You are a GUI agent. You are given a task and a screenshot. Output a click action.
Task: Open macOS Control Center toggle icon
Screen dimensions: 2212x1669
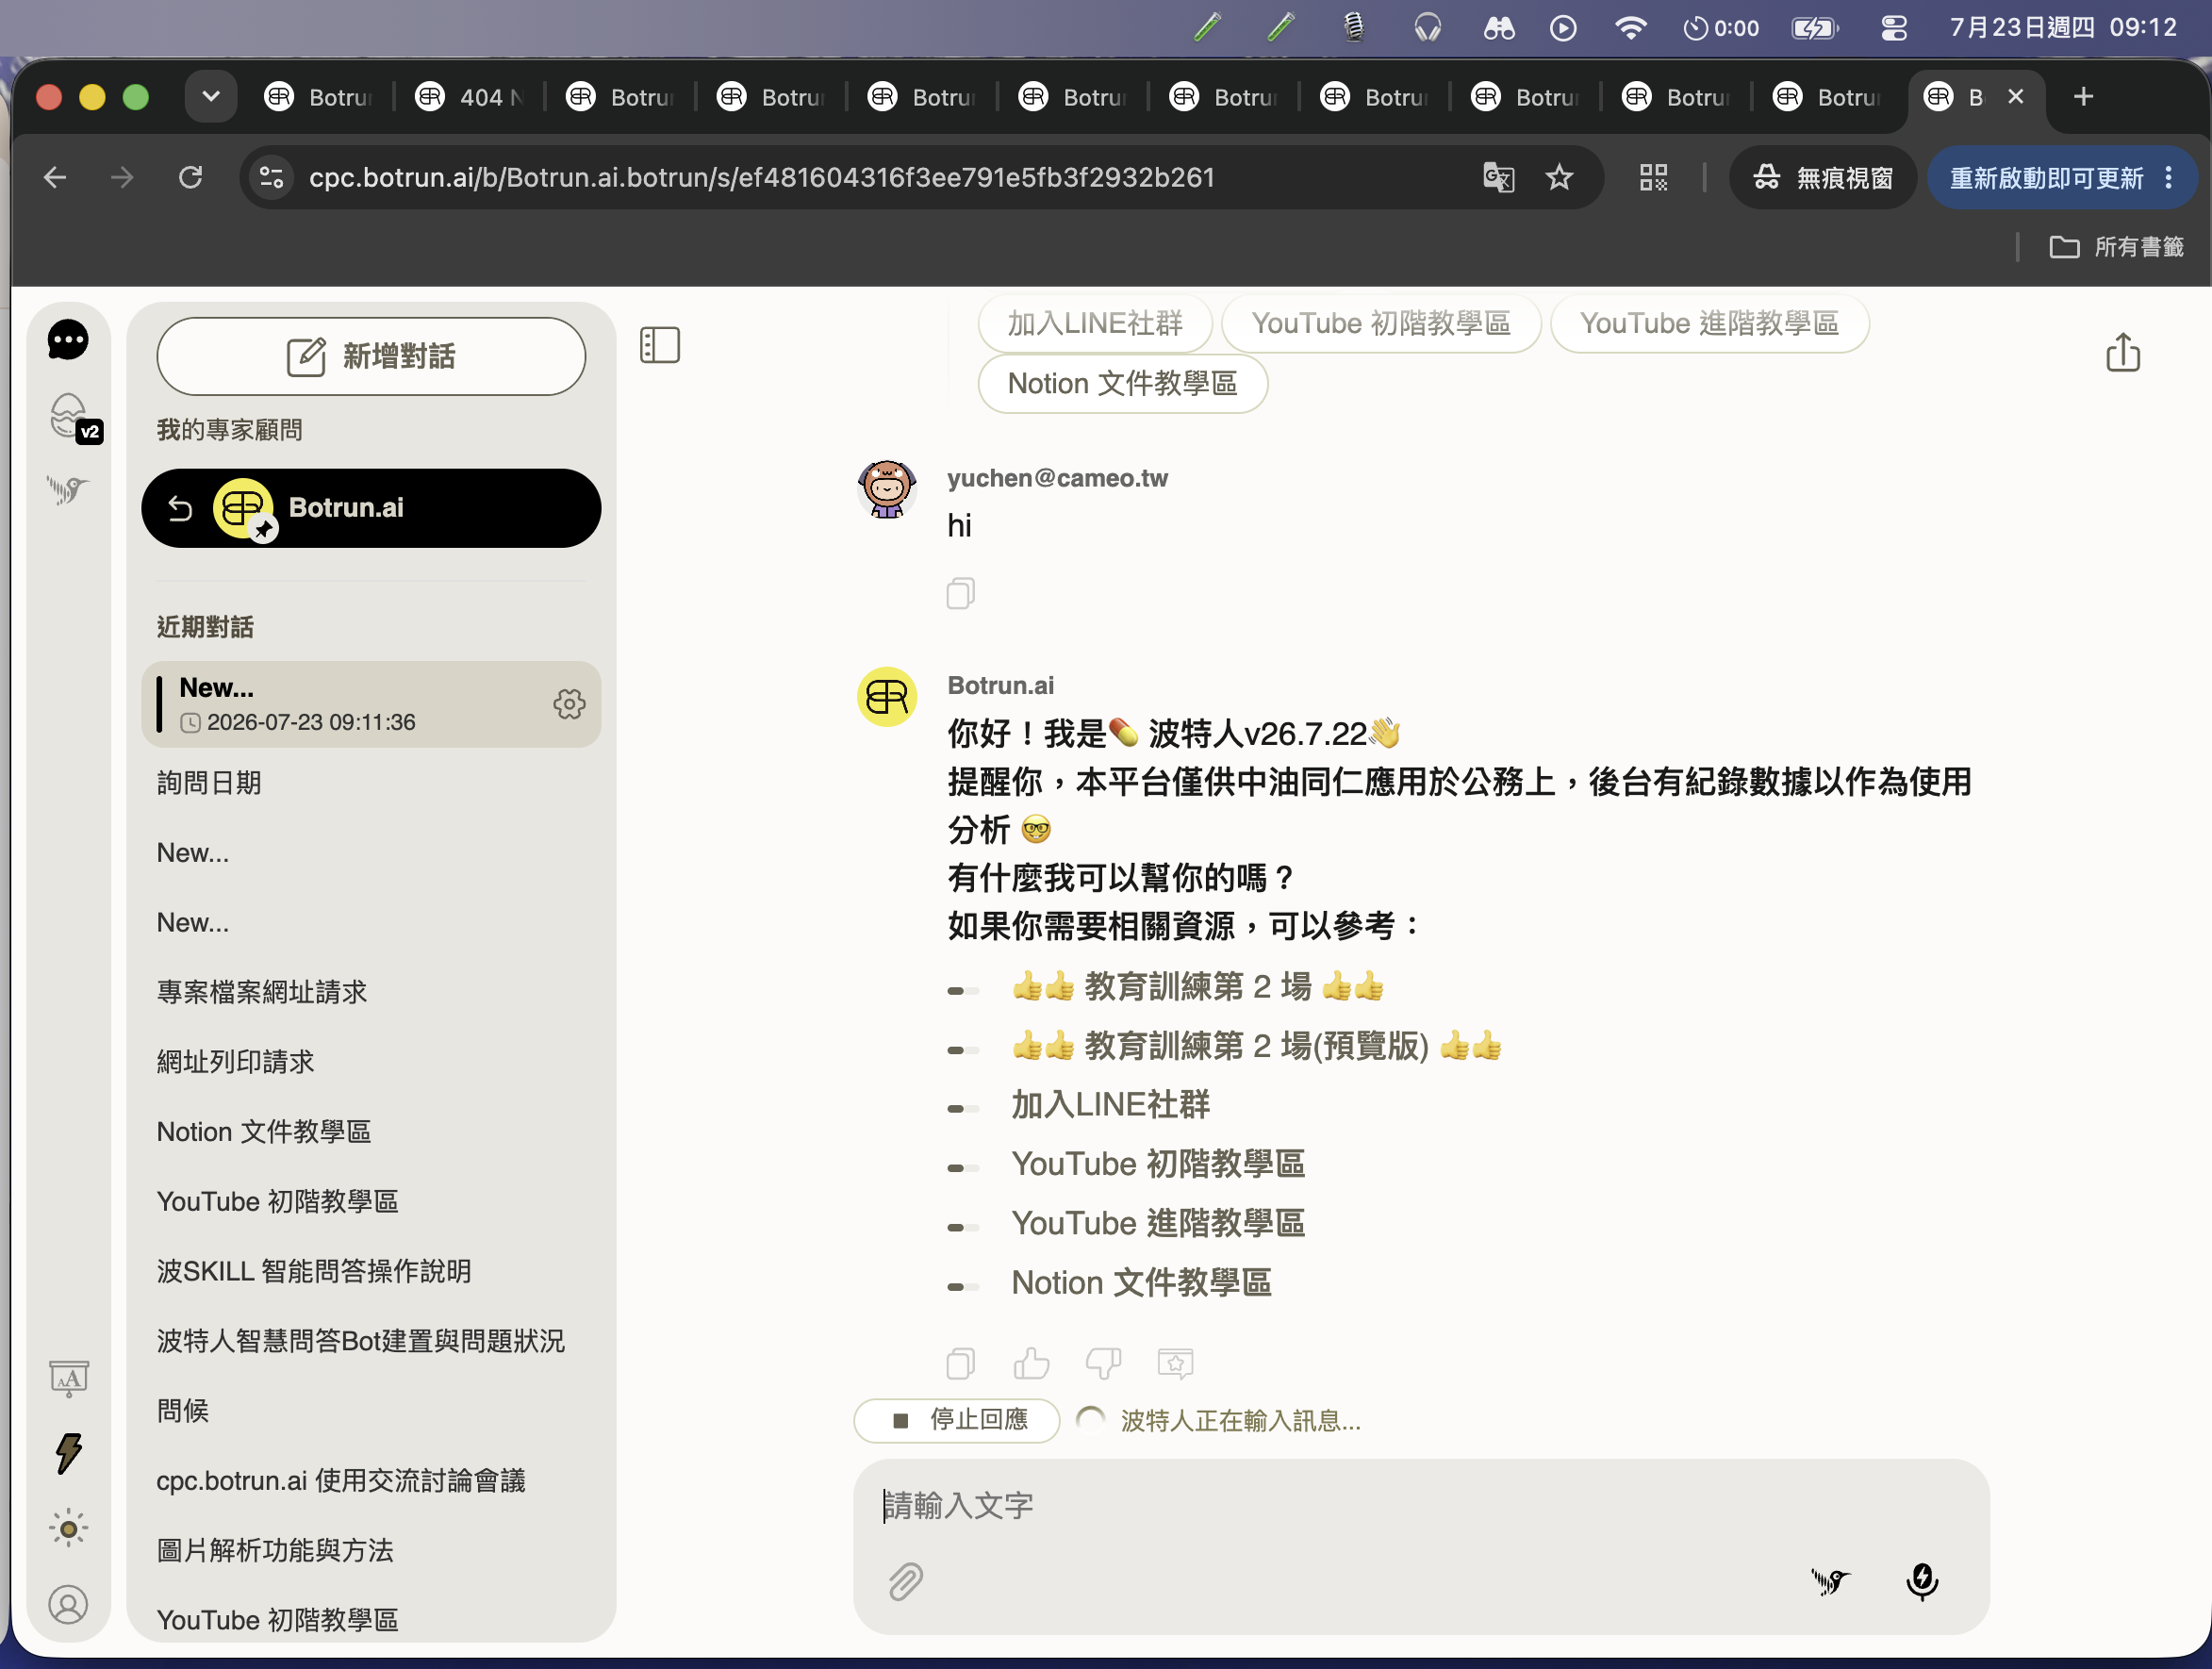[1893, 28]
